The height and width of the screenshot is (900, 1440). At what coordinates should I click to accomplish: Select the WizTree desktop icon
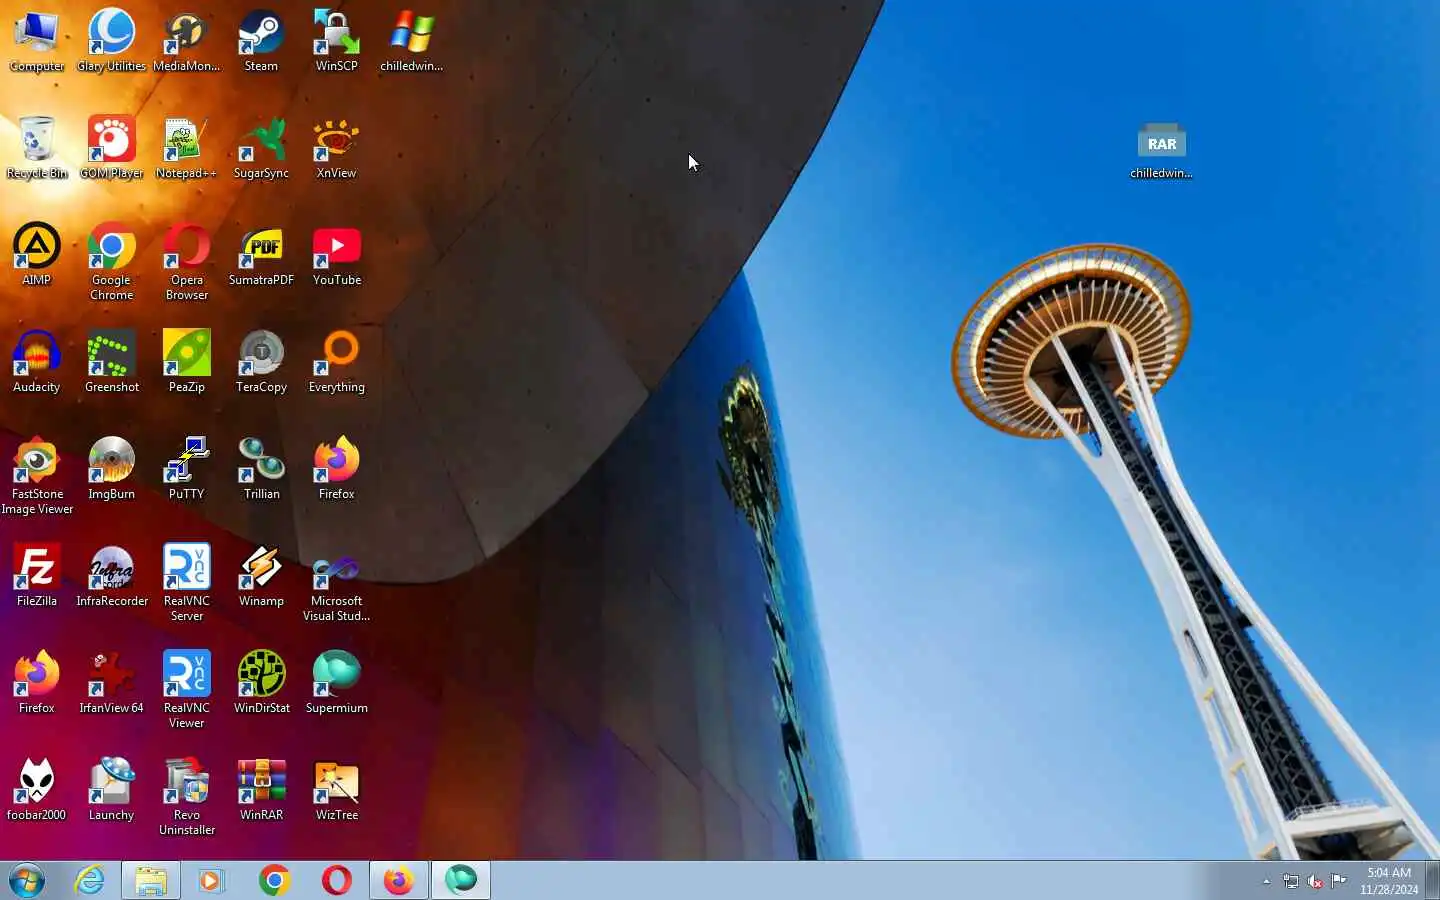click(336, 789)
